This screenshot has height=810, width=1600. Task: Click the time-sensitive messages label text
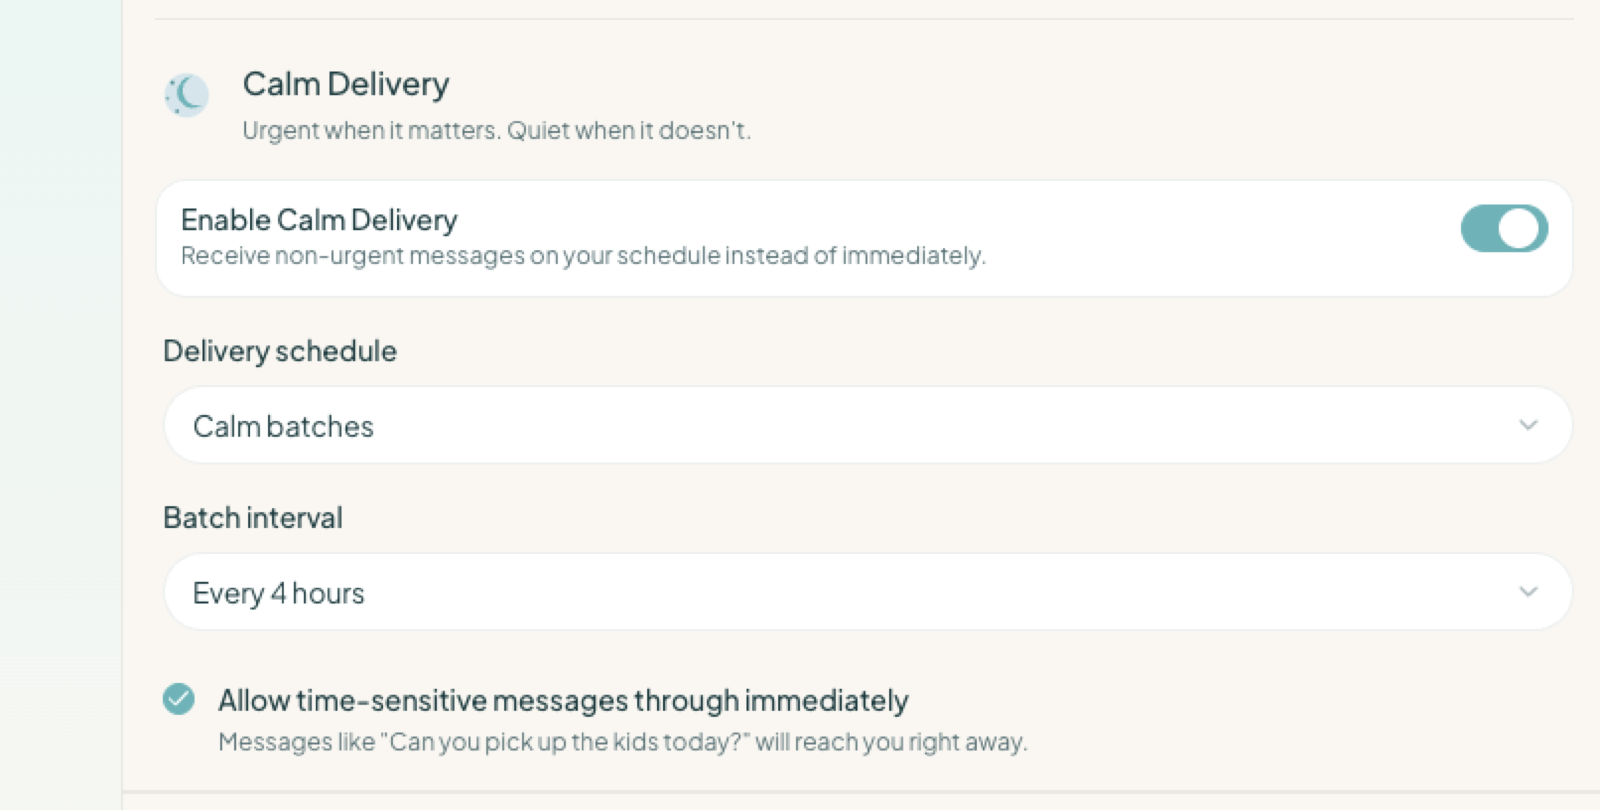(562, 700)
